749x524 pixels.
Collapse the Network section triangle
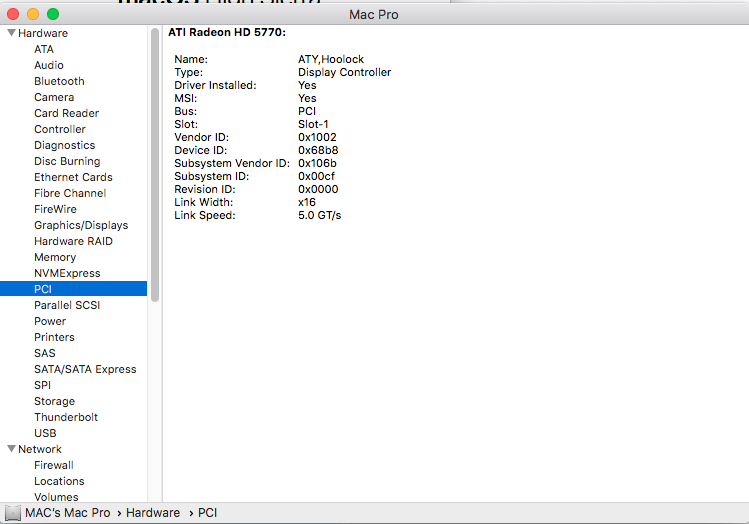click(x=11, y=449)
